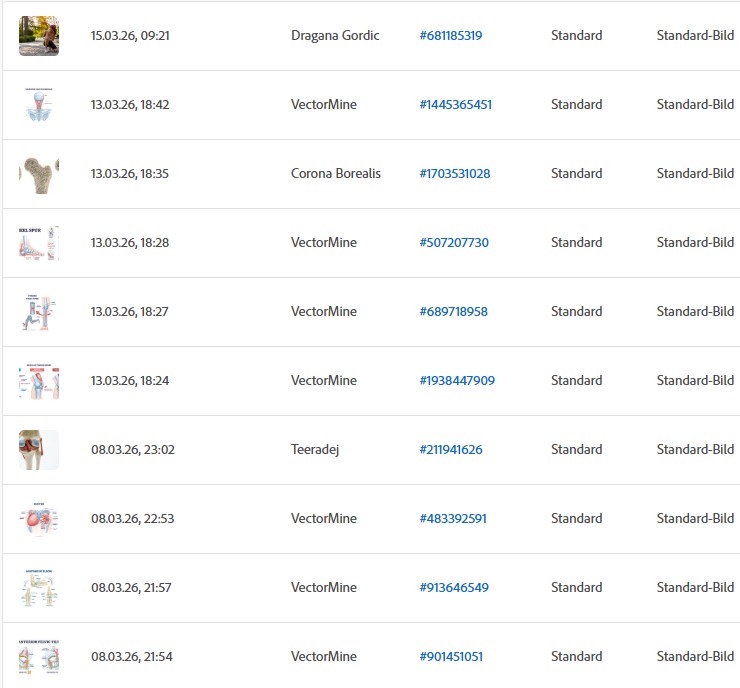740x688 pixels.
Task: Follow the link #1703531028
Action: tap(455, 174)
